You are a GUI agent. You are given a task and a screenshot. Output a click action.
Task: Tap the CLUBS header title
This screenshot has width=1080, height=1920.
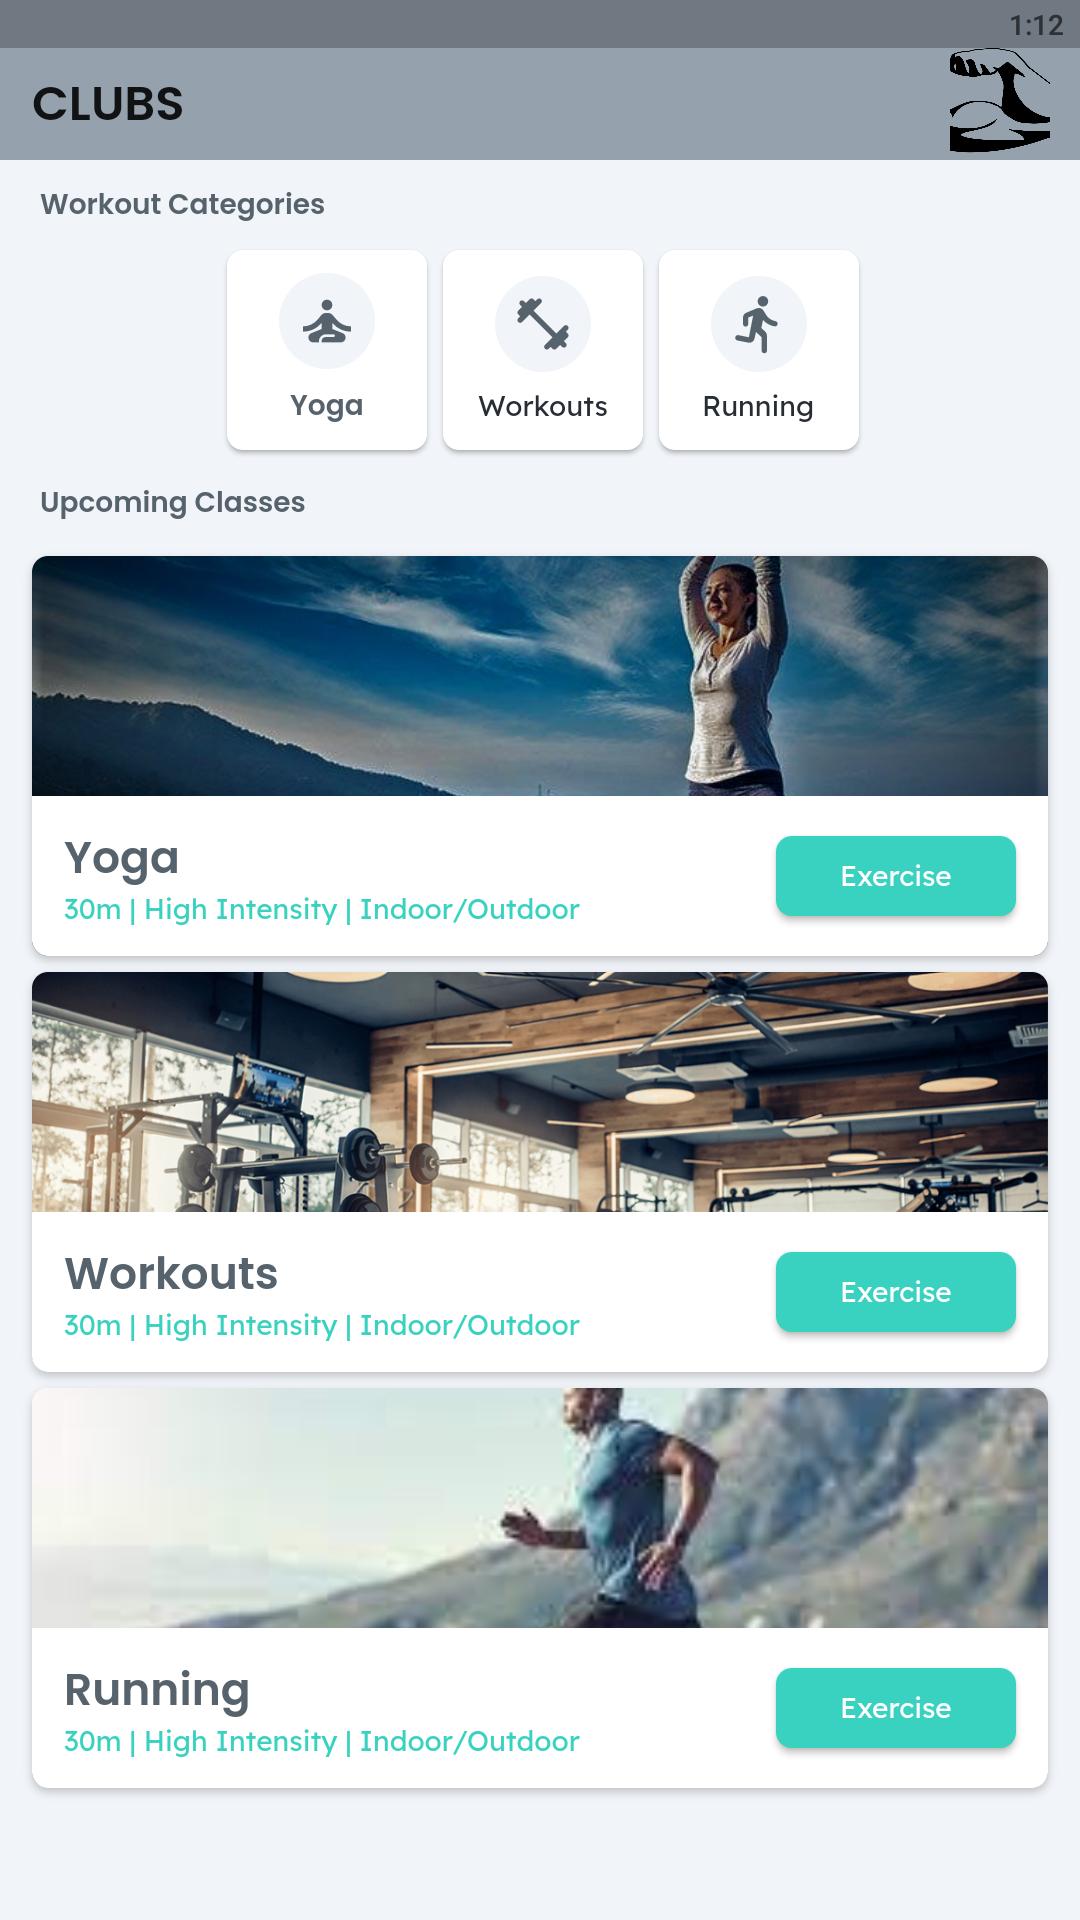pyautogui.click(x=108, y=104)
